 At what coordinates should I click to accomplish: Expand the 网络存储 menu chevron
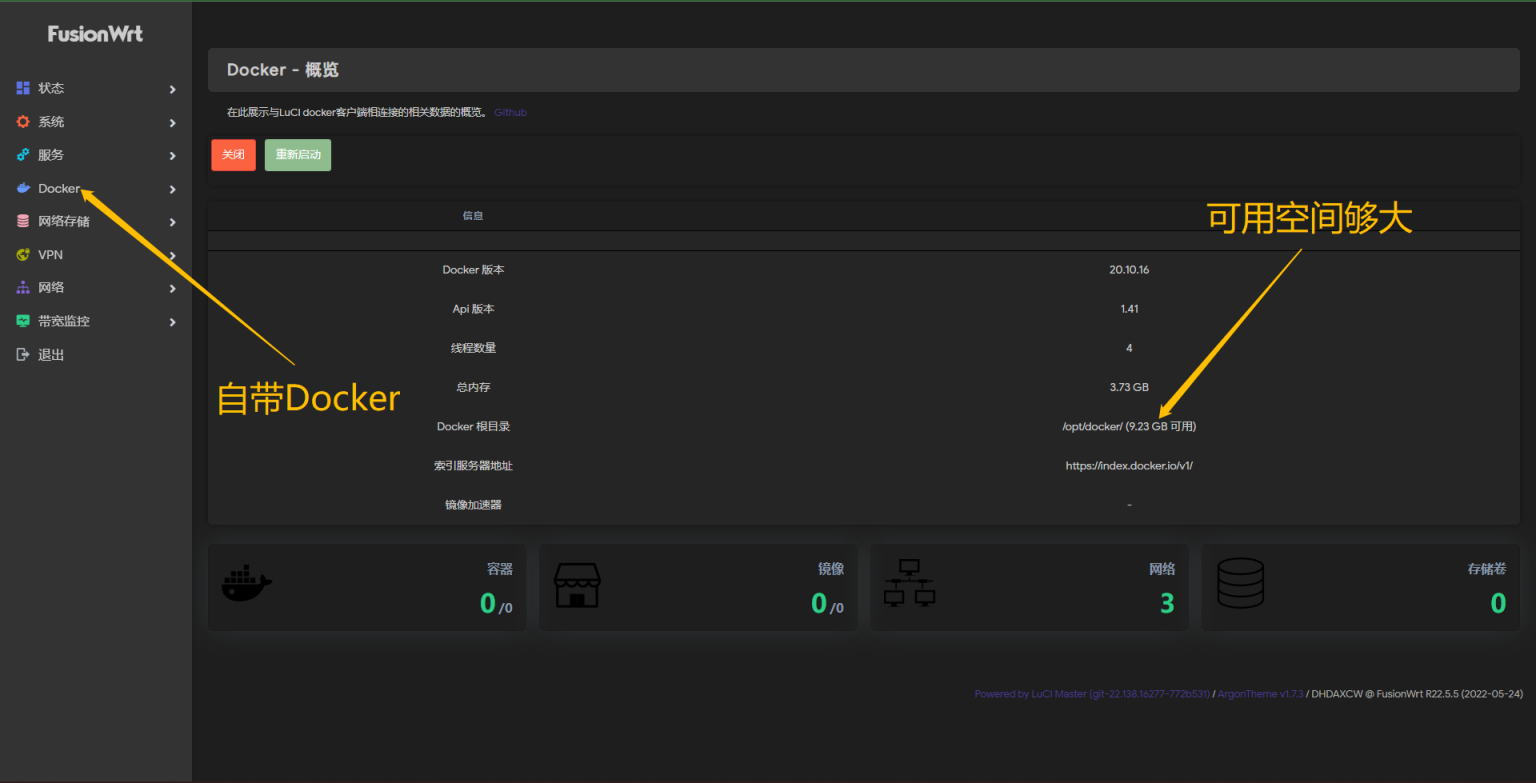coord(172,222)
